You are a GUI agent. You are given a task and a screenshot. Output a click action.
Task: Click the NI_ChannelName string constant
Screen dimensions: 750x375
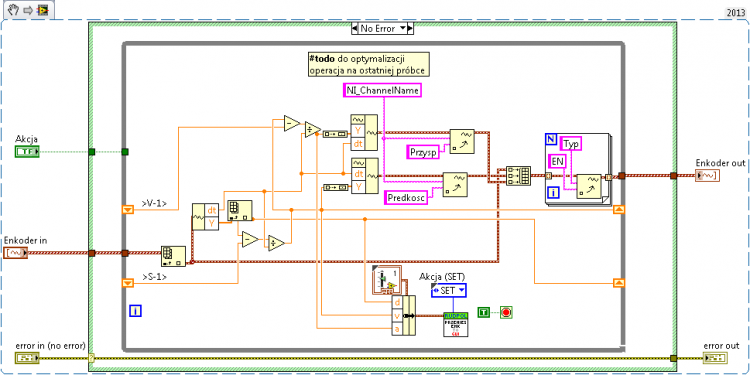(383, 90)
